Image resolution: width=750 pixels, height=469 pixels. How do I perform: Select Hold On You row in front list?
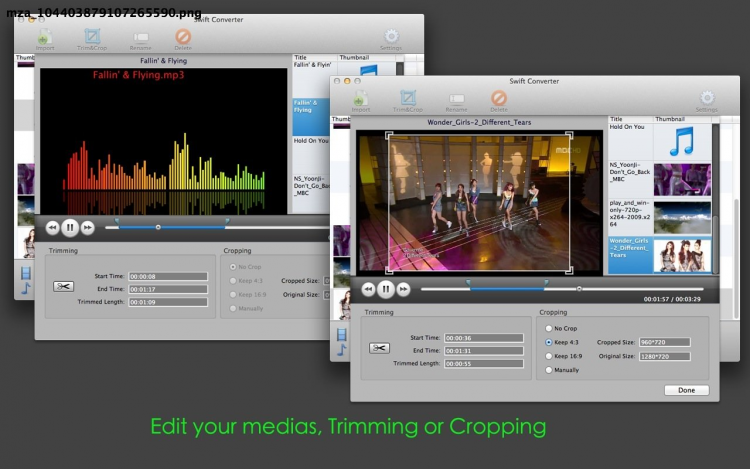pos(660,142)
